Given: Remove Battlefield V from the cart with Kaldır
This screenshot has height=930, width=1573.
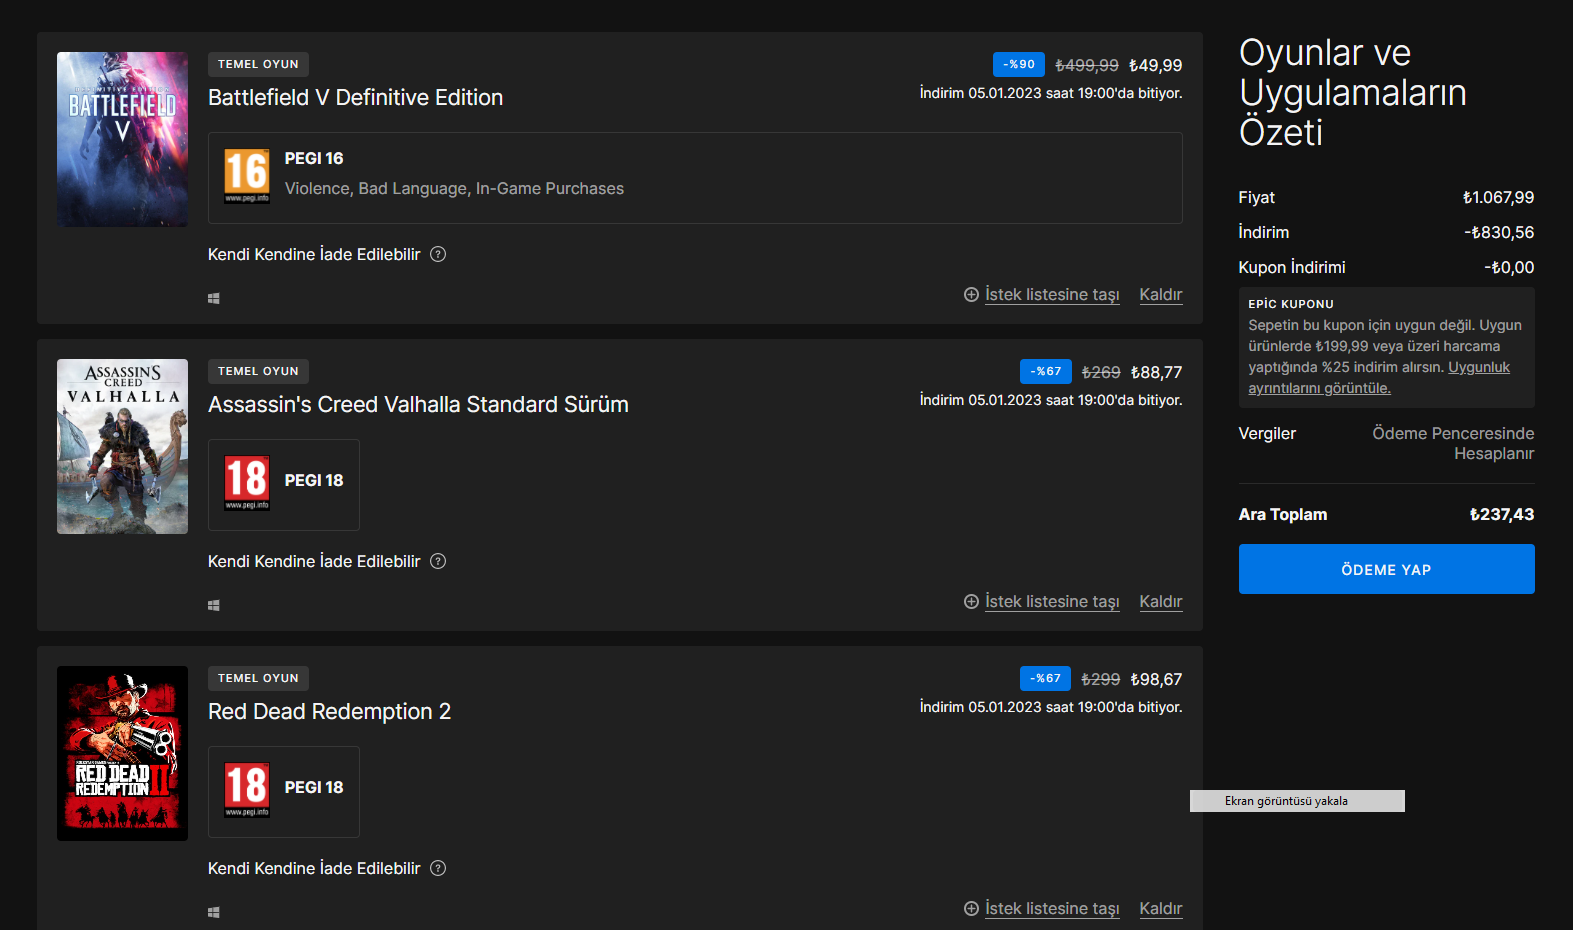Looking at the screenshot, I should 1161,294.
